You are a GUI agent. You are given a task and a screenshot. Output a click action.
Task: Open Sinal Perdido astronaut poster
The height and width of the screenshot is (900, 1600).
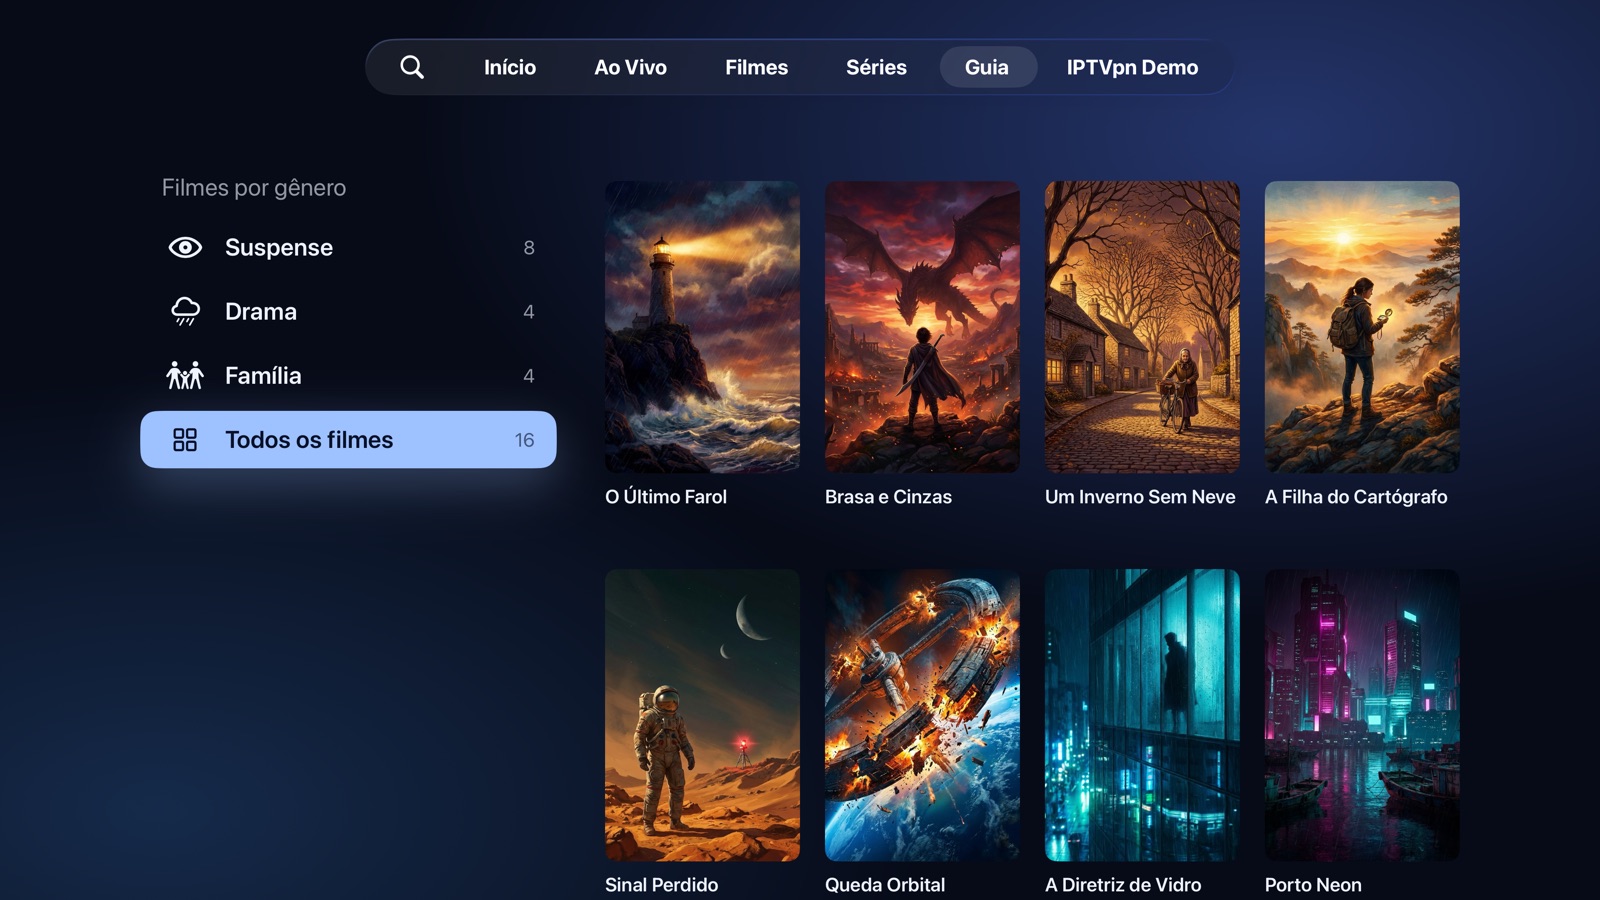pos(702,715)
